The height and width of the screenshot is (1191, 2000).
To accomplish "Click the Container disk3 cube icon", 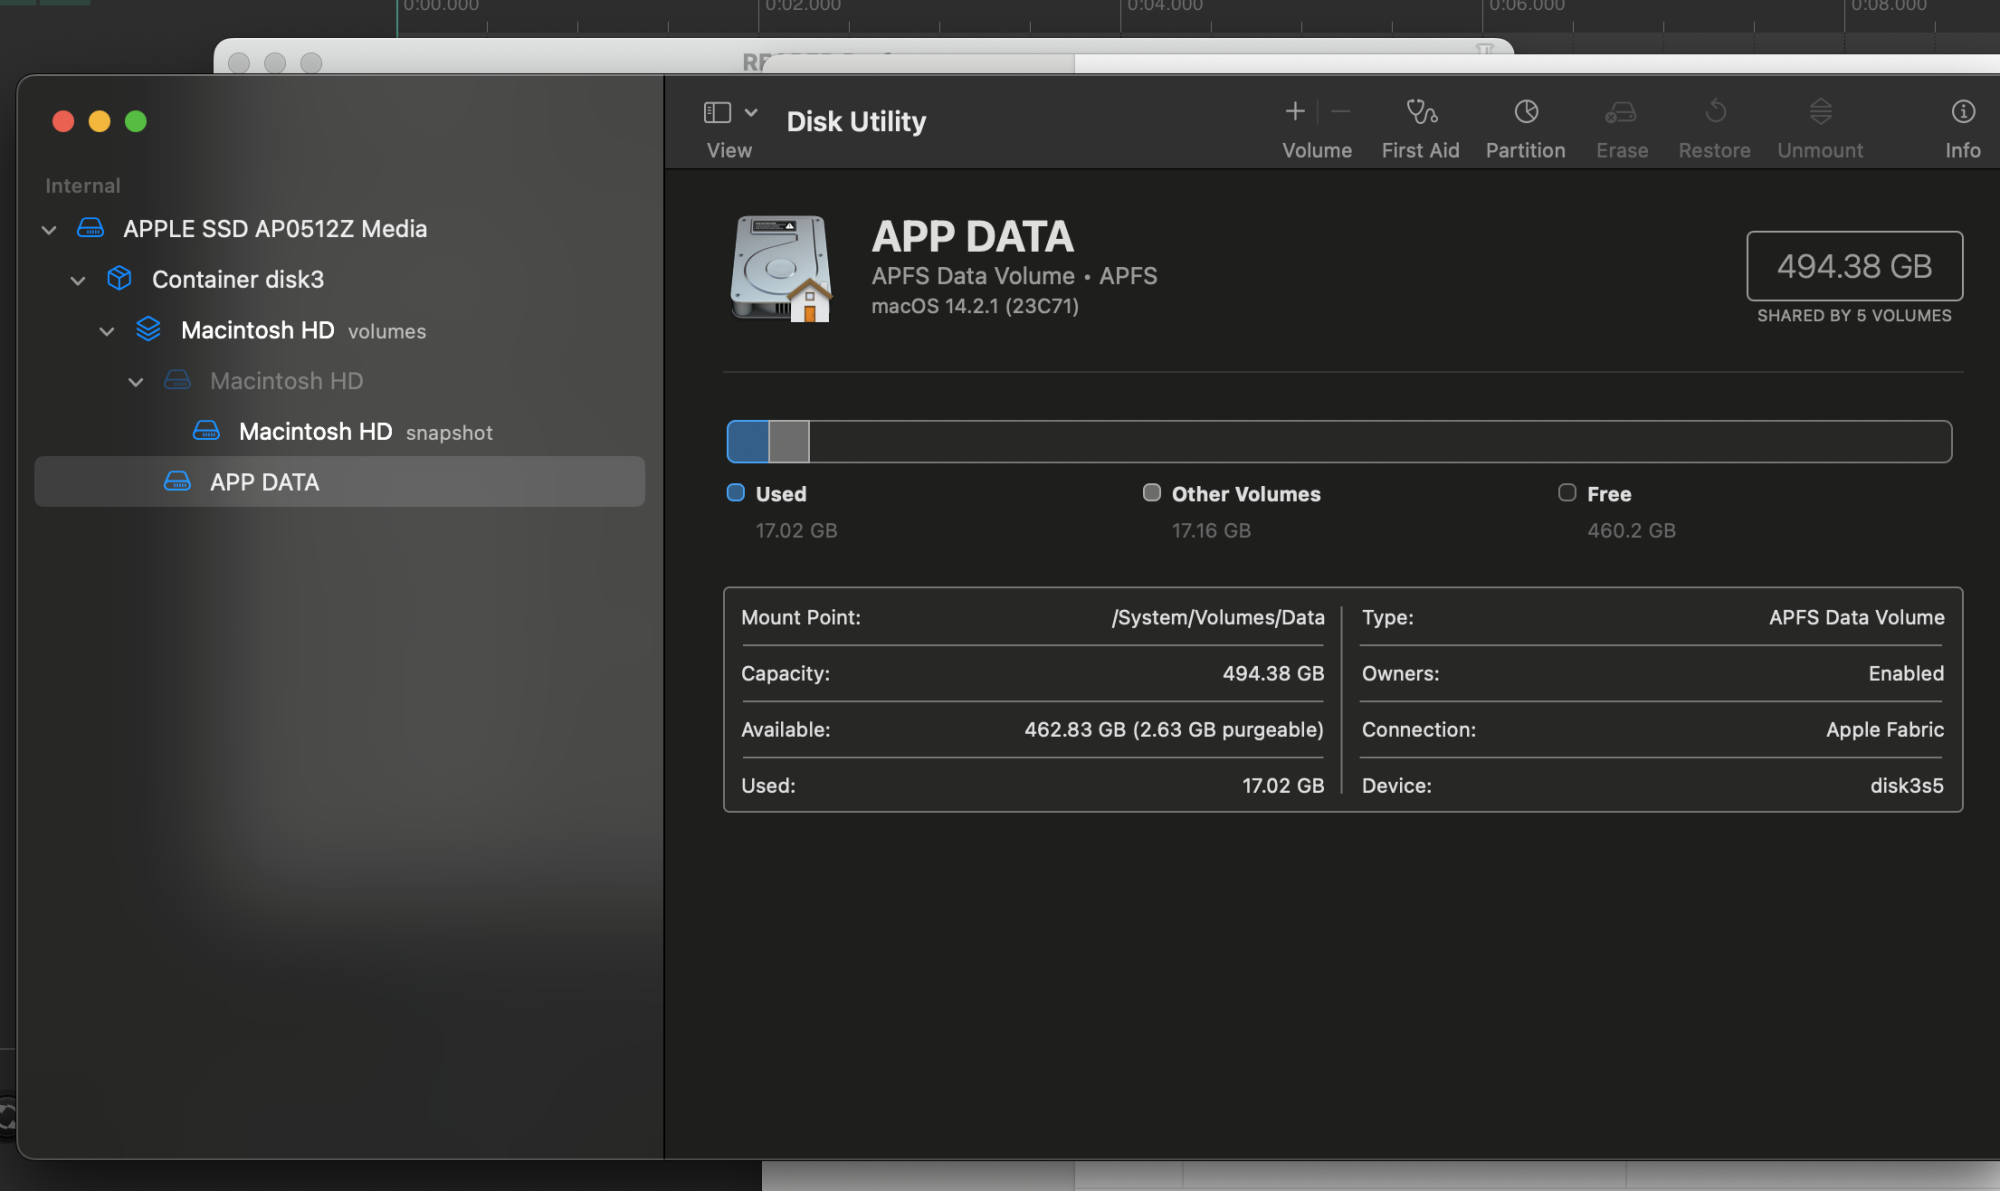I will point(119,278).
